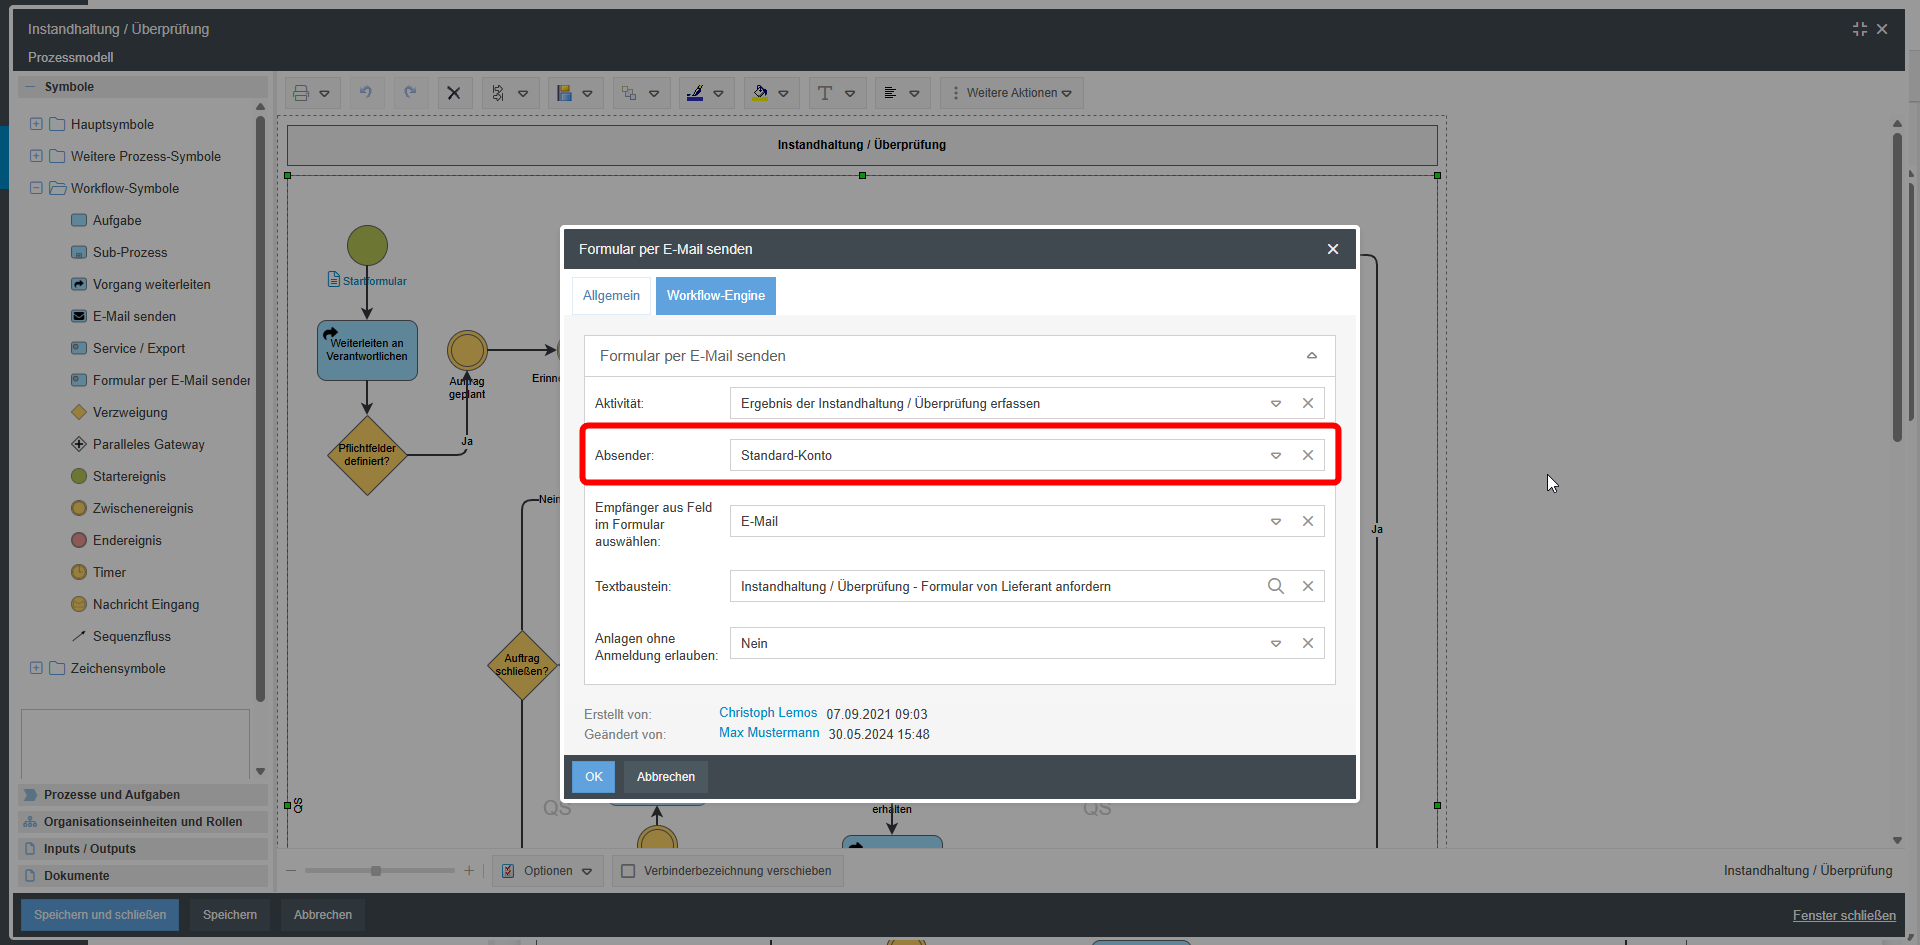
Task: Click Speichern und schließen
Action: [100, 915]
